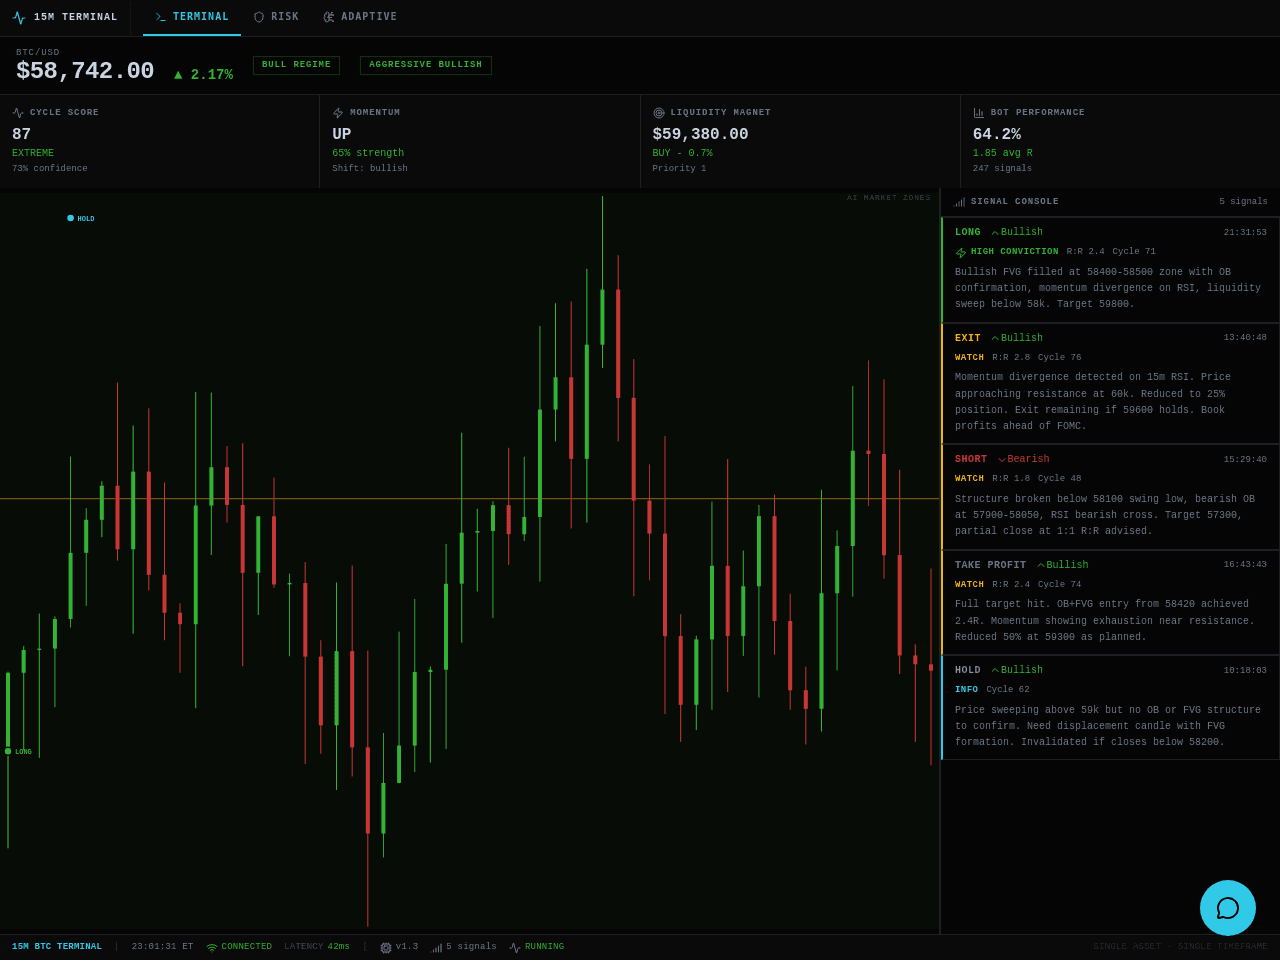Click the Adaptive brain icon
Image resolution: width=1280 pixels, height=960 pixels.
[329, 17]
